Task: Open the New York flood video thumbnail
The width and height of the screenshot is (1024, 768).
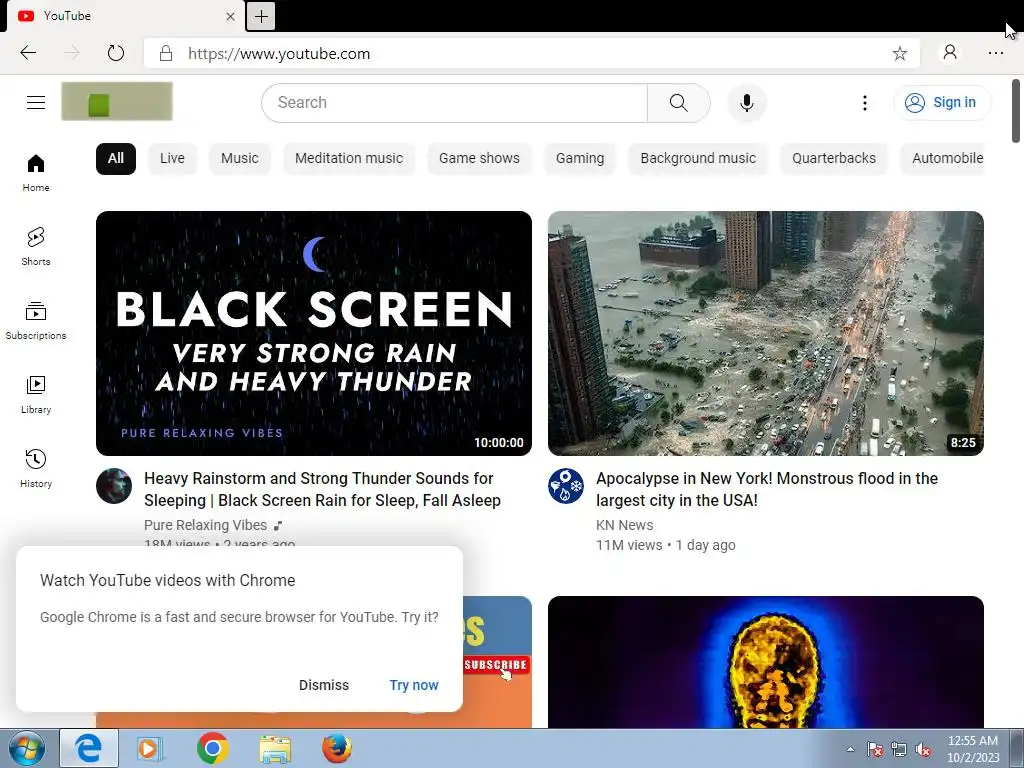Action: pos(765,333)
